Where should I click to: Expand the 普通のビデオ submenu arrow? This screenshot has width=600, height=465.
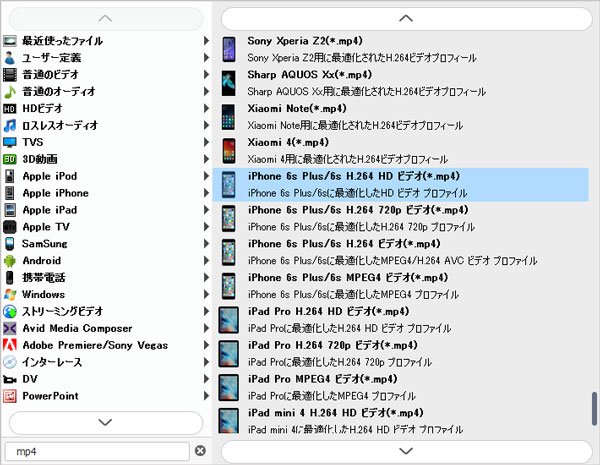pos(206,75)
